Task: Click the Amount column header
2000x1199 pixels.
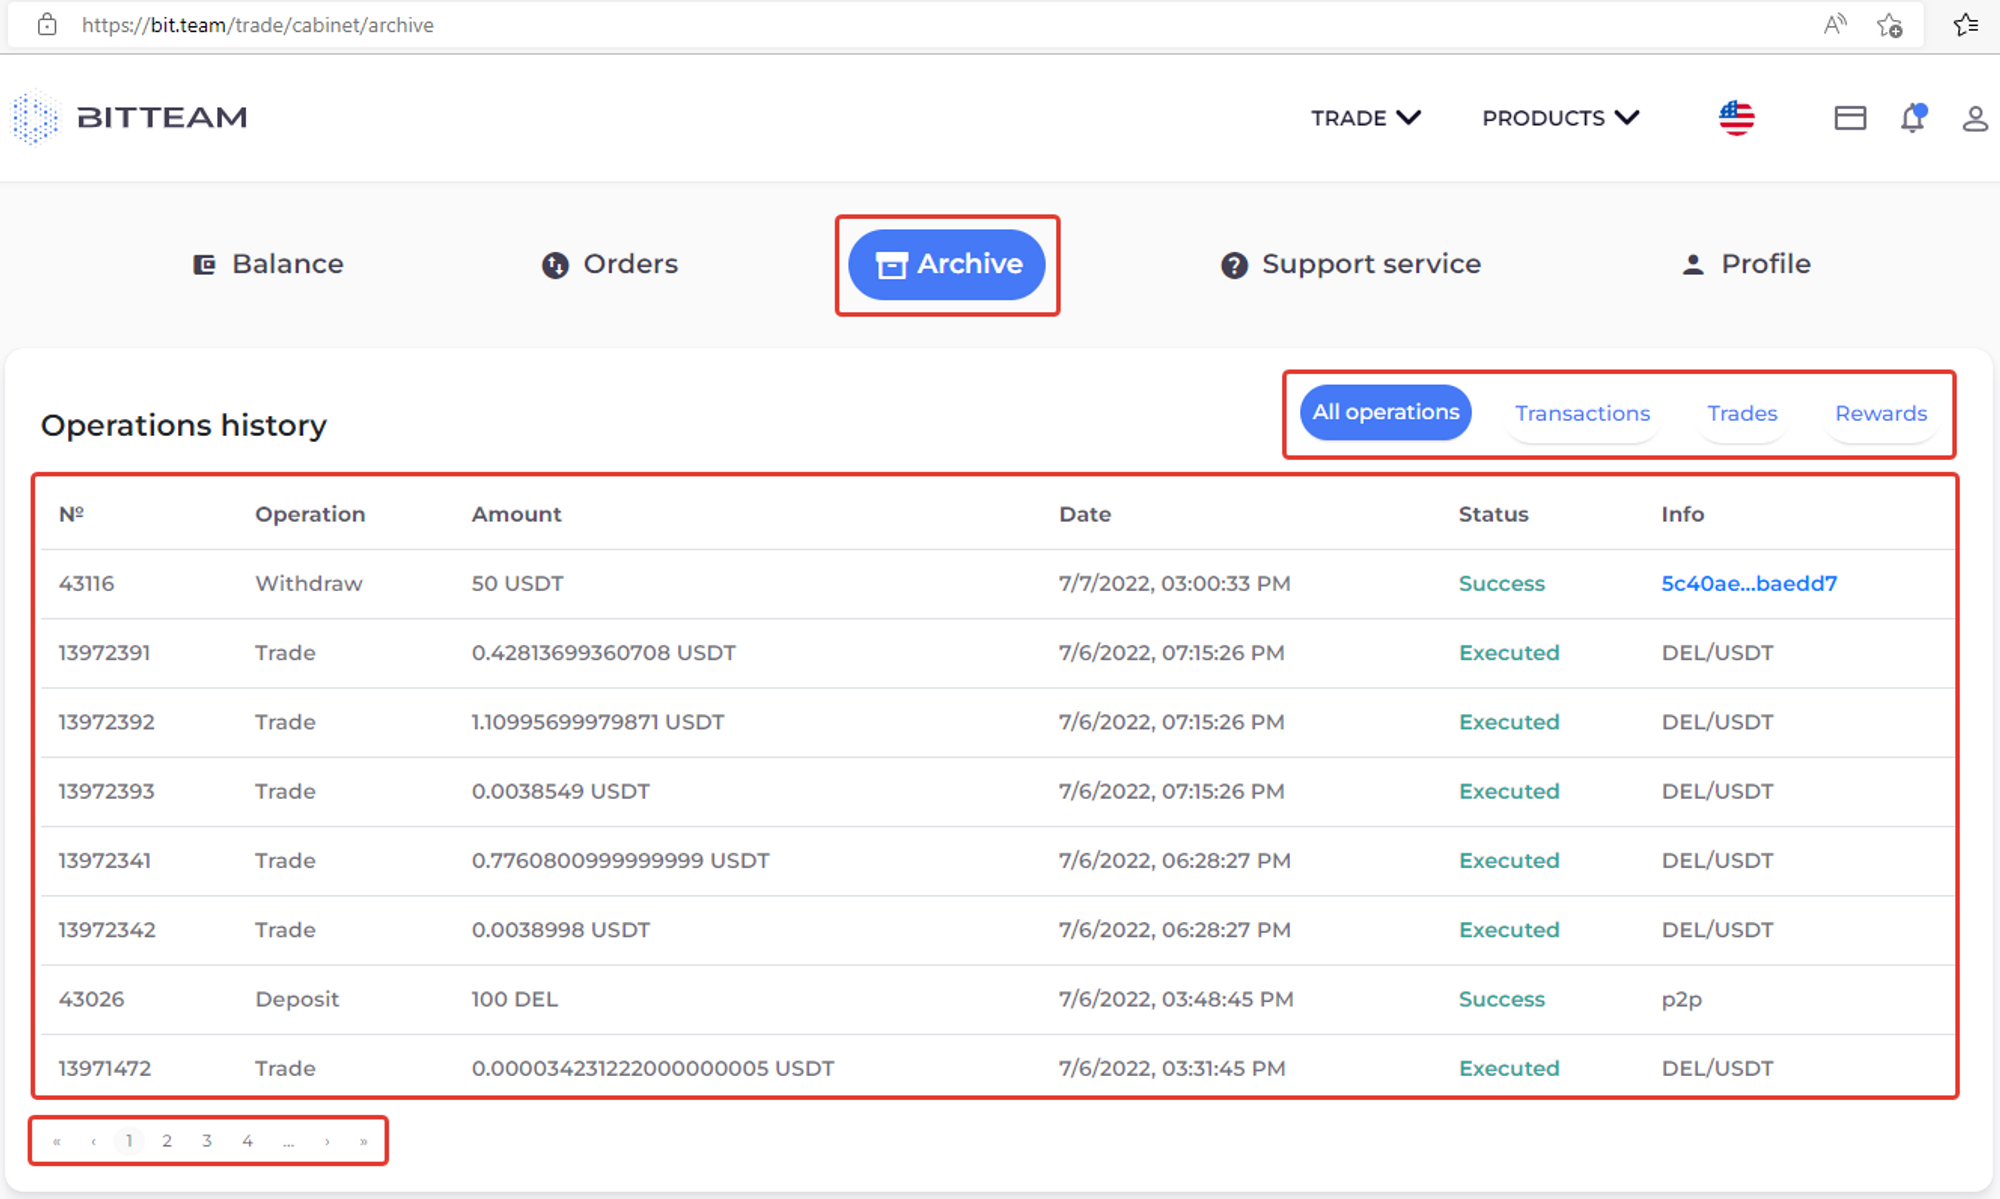Action: click(x=516, y=514)
